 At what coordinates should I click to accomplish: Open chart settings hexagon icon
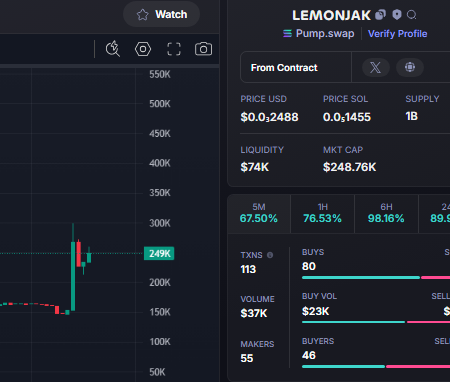pyautogui.click(x=143, y=49)
